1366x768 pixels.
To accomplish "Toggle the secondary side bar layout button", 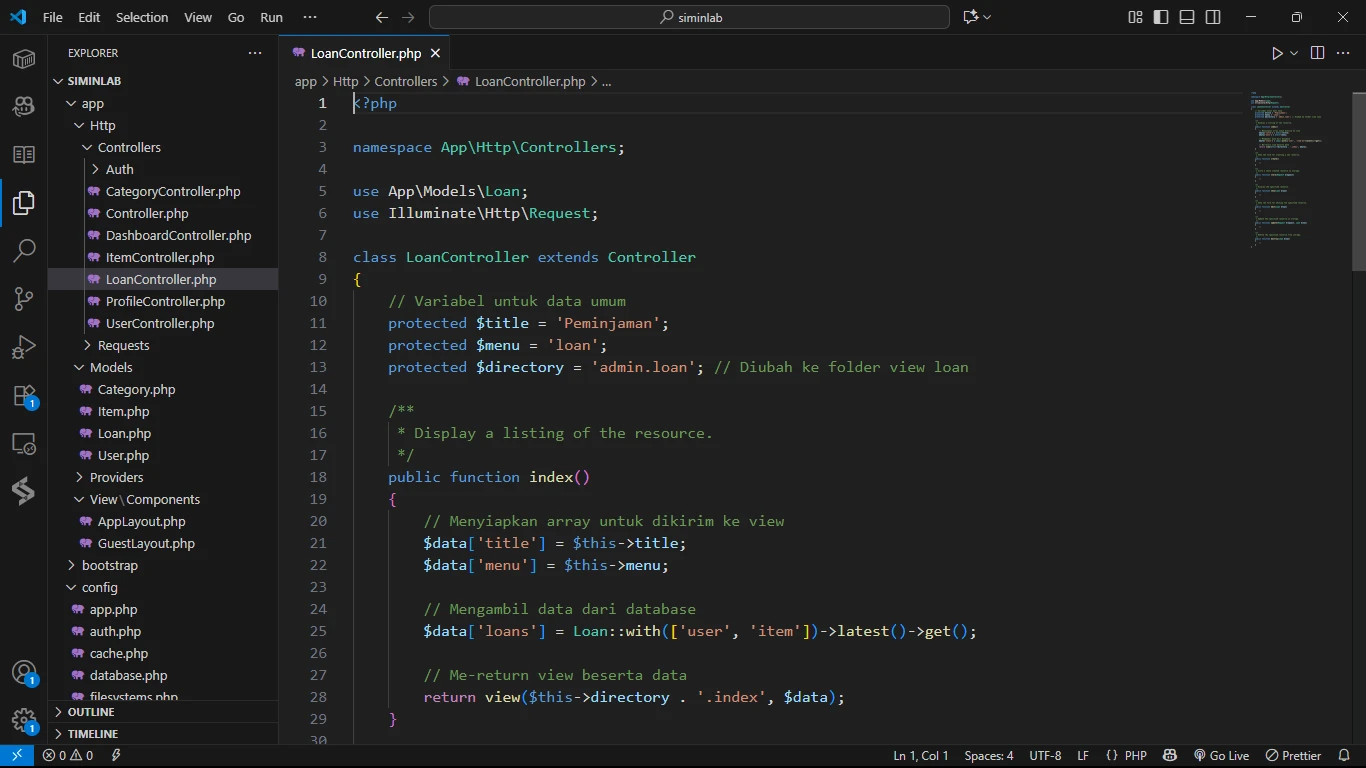I will click(1213, 17).
